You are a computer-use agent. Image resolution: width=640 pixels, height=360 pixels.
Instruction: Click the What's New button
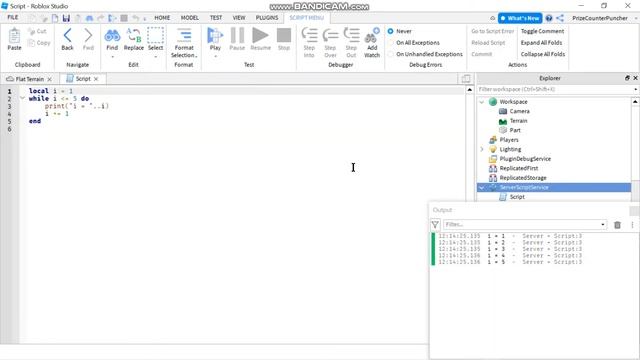tap(520, 18)
